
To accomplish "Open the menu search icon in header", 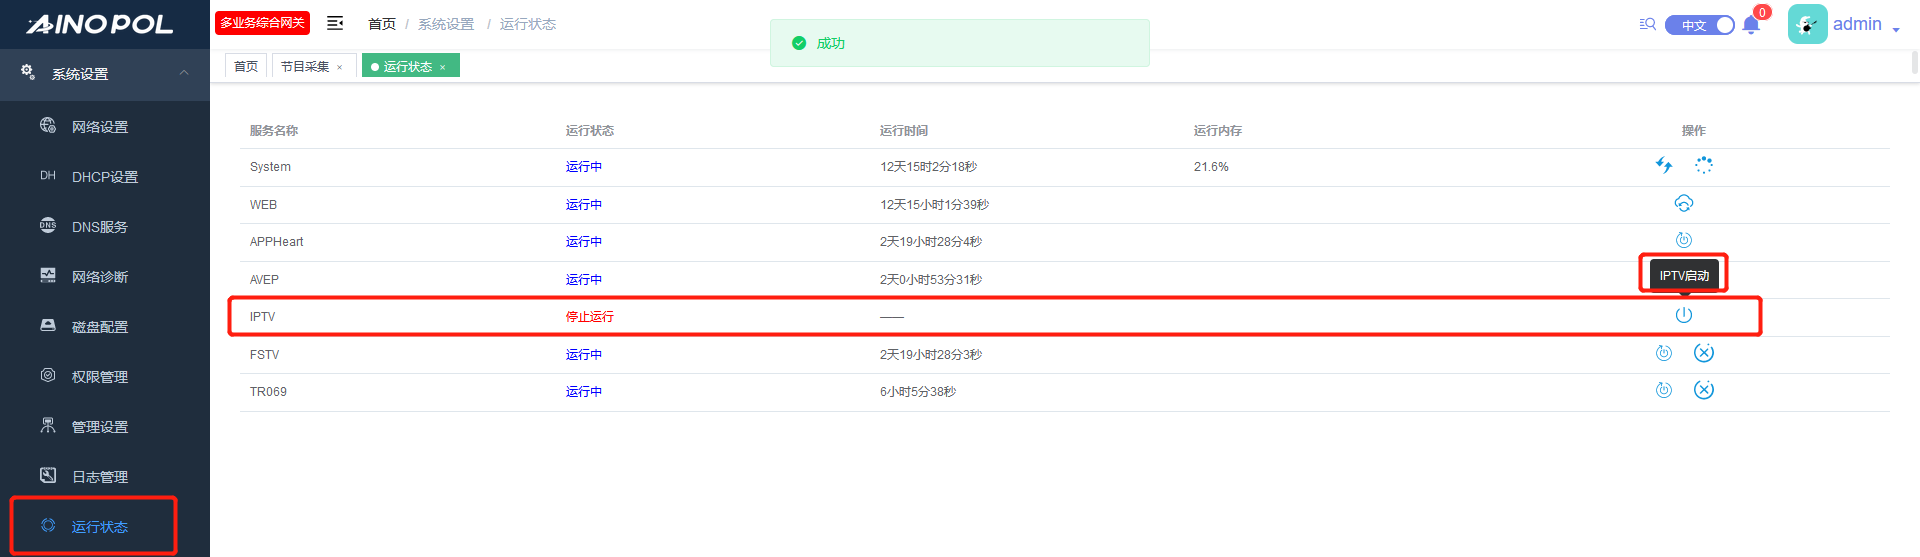I will (1647, 24).
